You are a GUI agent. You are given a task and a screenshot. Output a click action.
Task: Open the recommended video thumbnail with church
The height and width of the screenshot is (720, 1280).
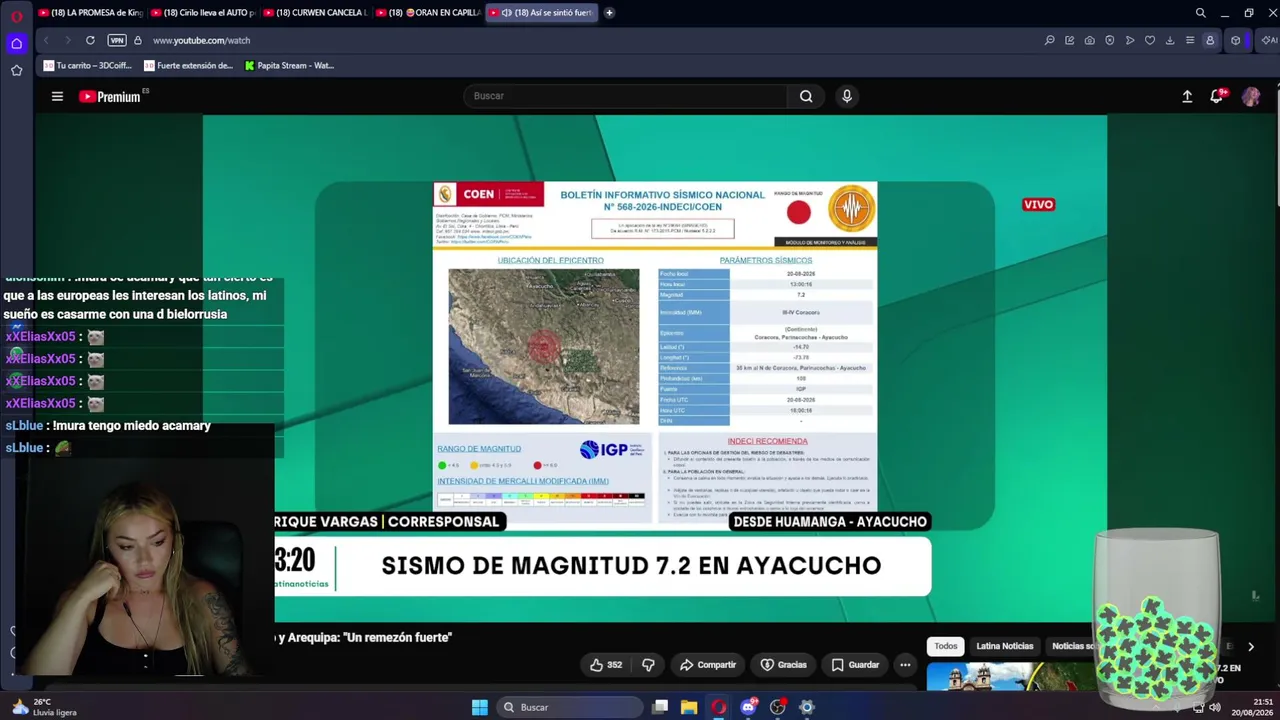pyautogui.click(x=1010, y=677)
